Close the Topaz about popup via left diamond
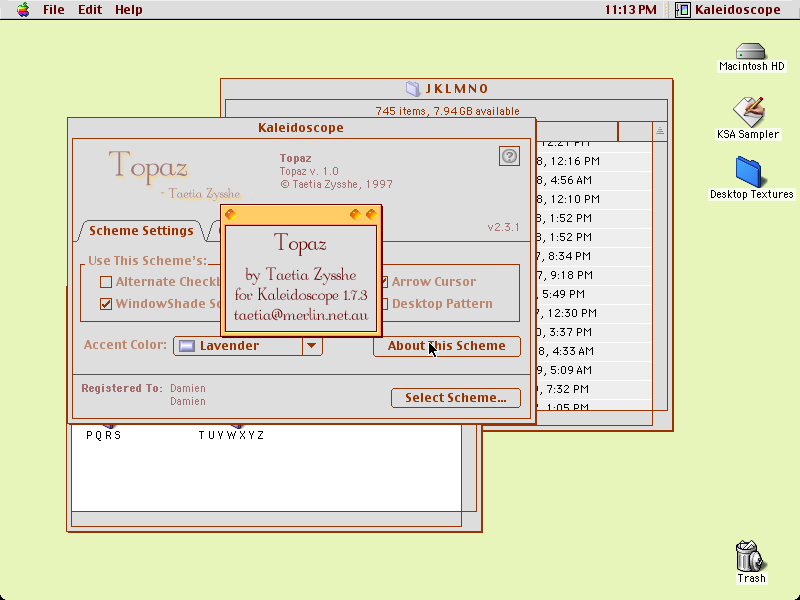 pyautogui.click(x=231, y=214)
